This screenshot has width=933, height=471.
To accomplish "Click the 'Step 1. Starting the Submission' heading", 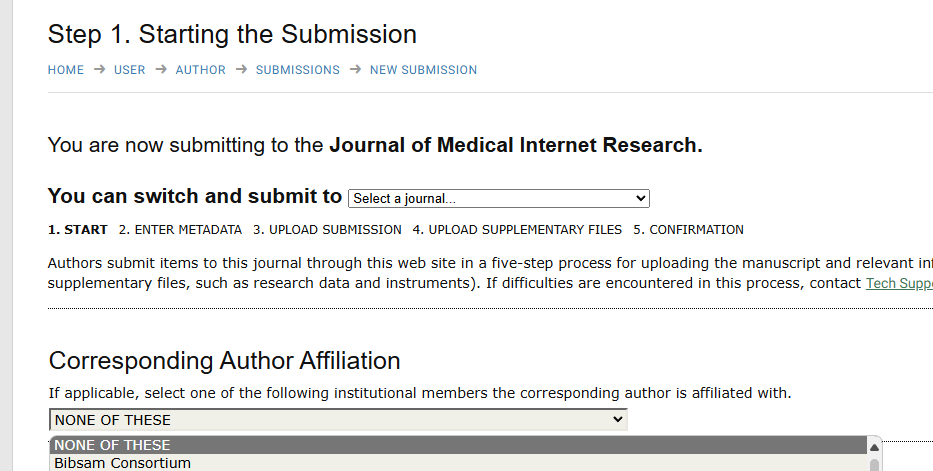I will (232, 34).
